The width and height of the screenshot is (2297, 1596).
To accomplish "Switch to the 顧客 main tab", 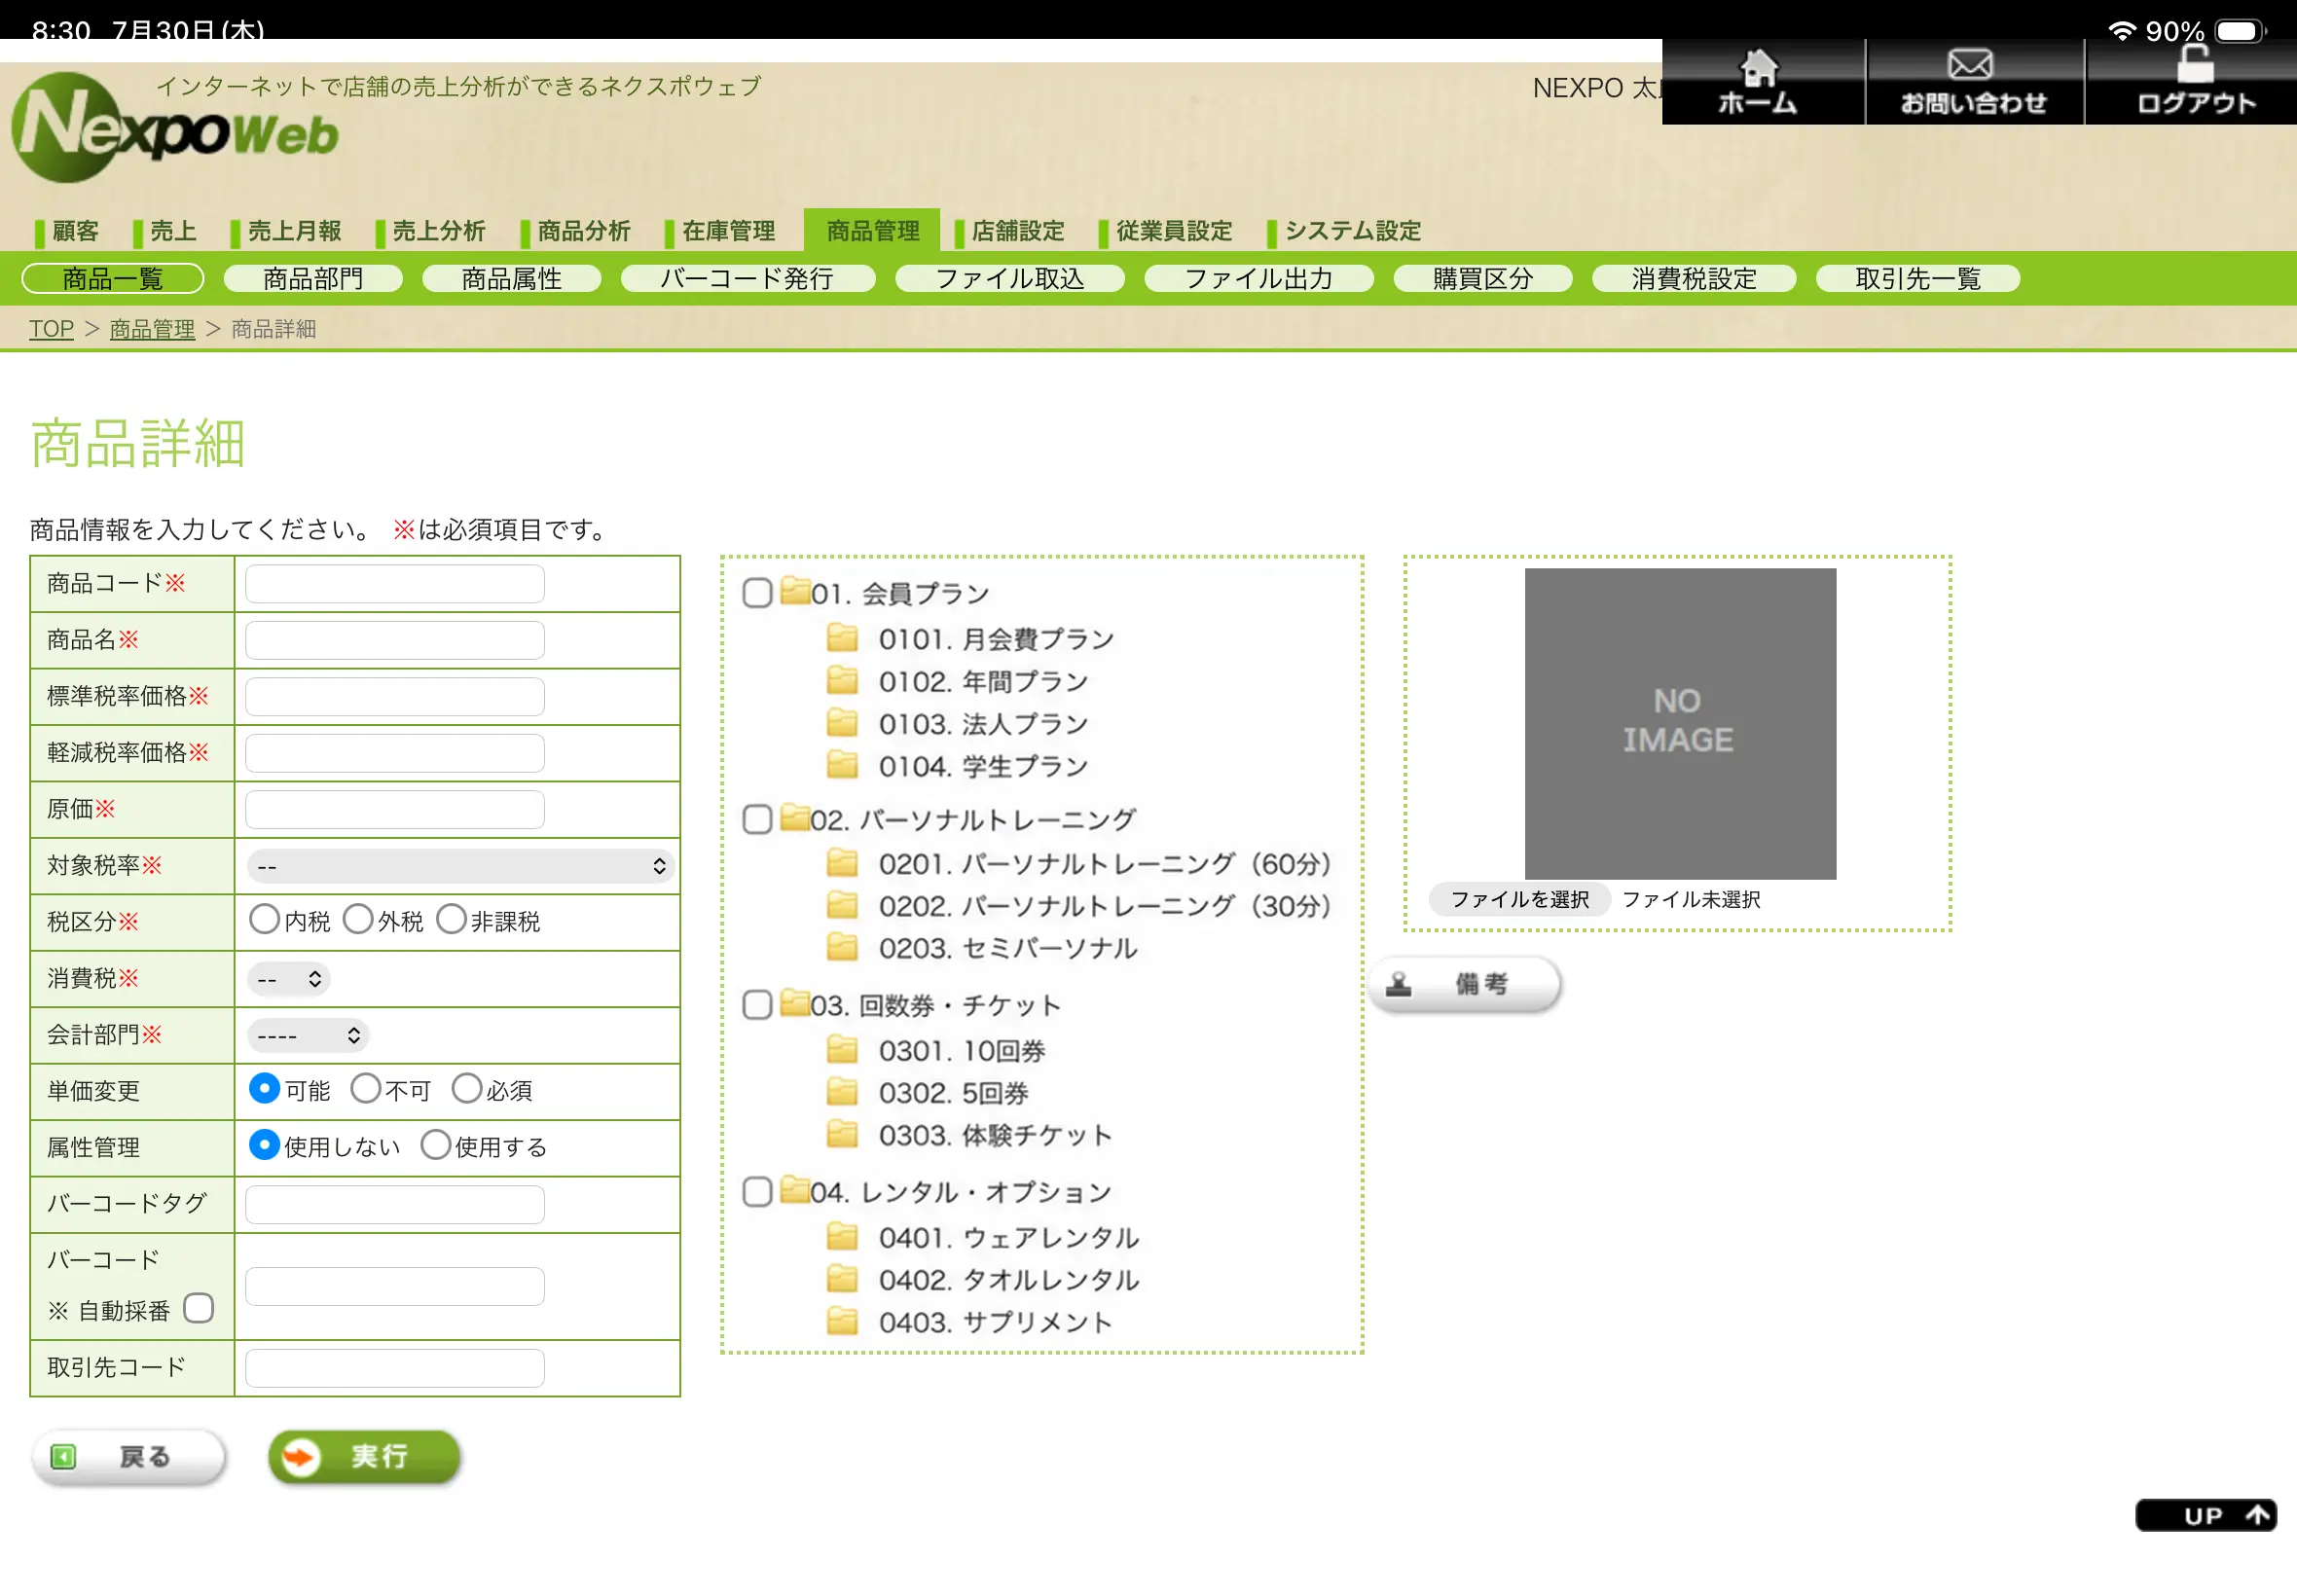I will tap(67, 231).
